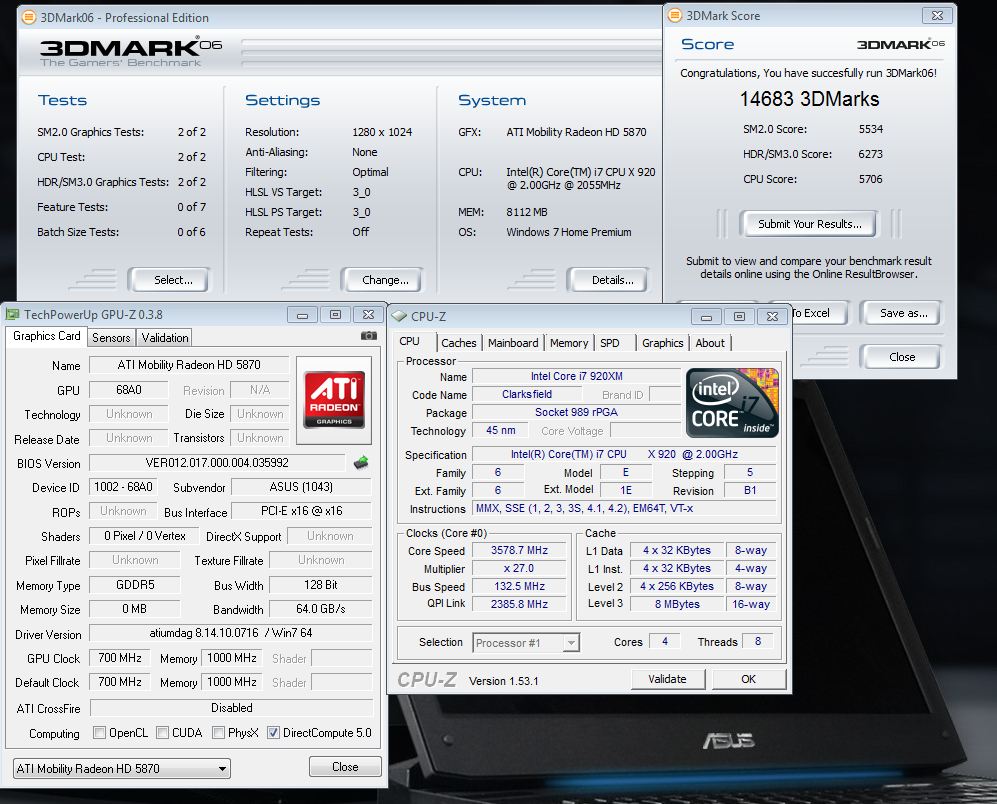997x804 pixels.
Task: Open the GPU-Z graphics card selector dropdown
Action: [x=121, y=768]
